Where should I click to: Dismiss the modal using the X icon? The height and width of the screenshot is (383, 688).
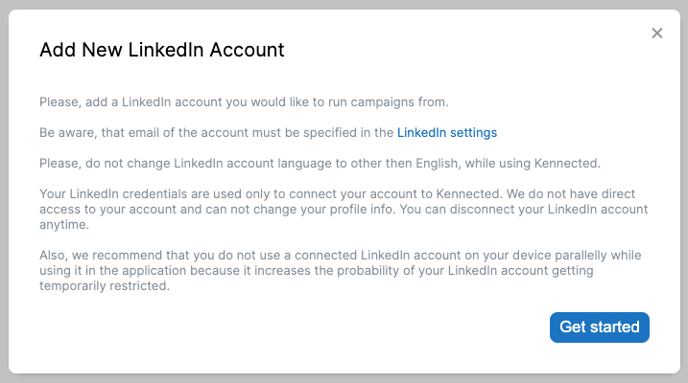click(x=657, y=33)
